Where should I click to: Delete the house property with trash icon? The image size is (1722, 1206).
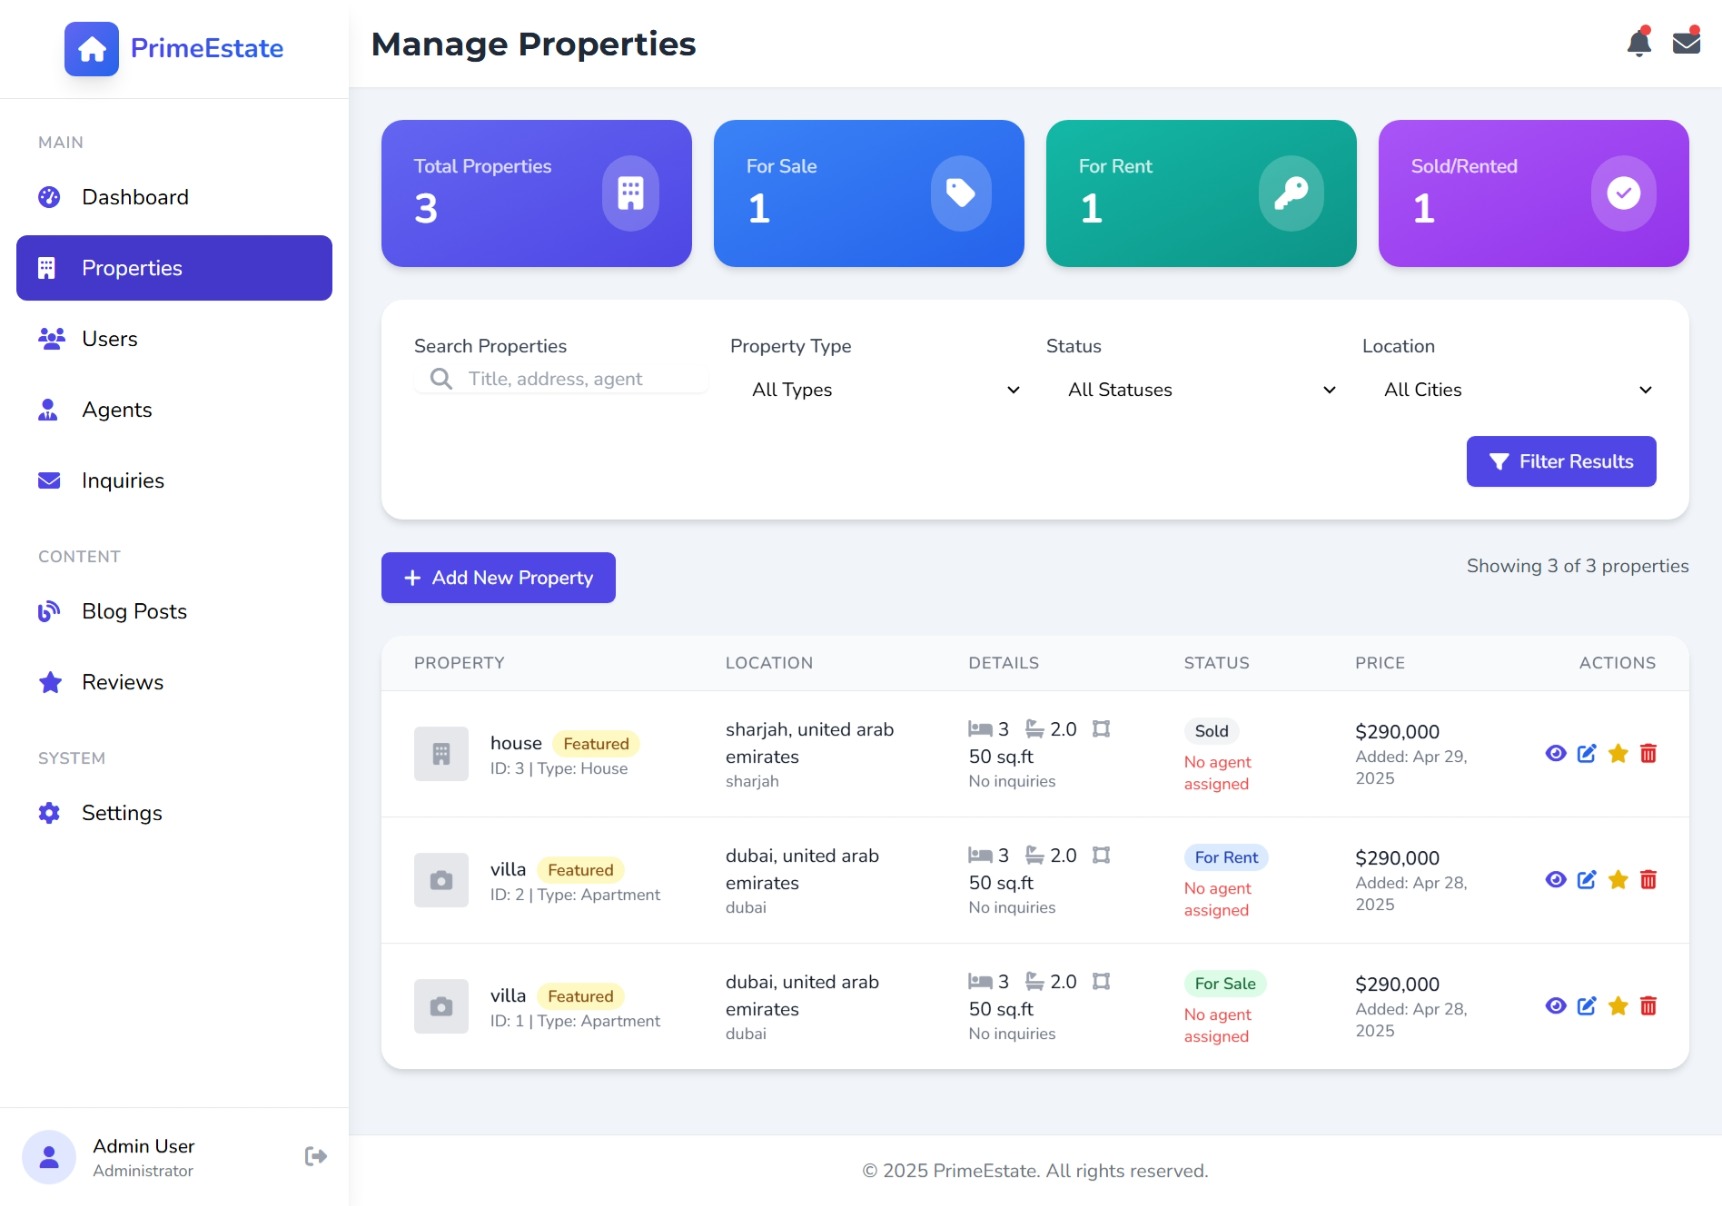click(x=1648, y=754)
